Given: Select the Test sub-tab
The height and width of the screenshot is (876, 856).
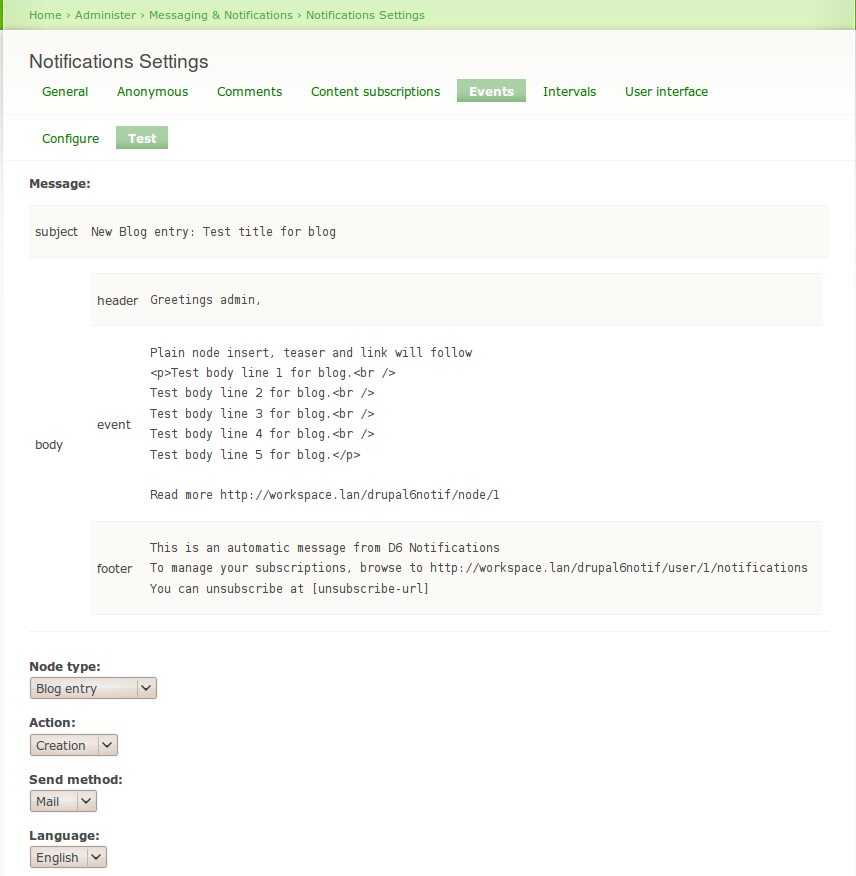Looking at the screenshot, I should tap(141, 138).
